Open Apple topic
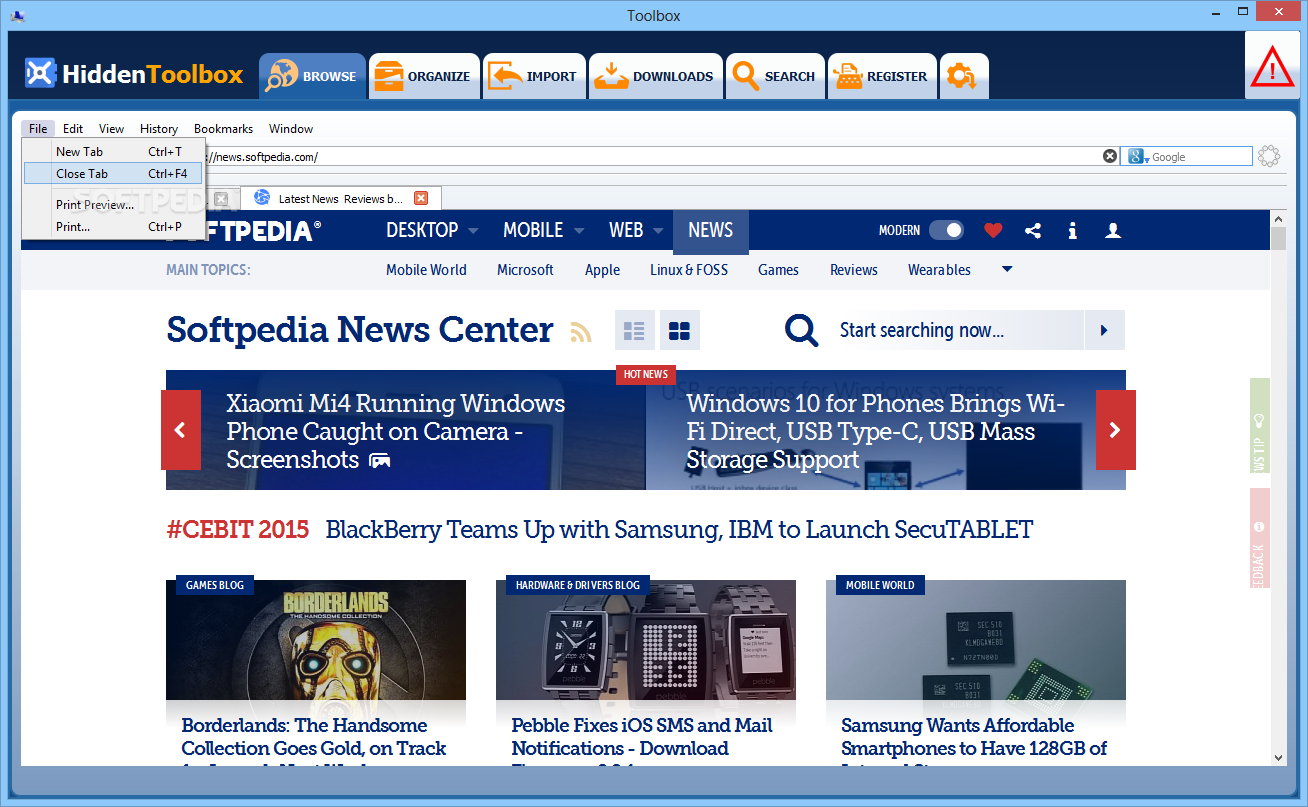The width and height of the screenshot is (1308, 807). coord(602,270)
